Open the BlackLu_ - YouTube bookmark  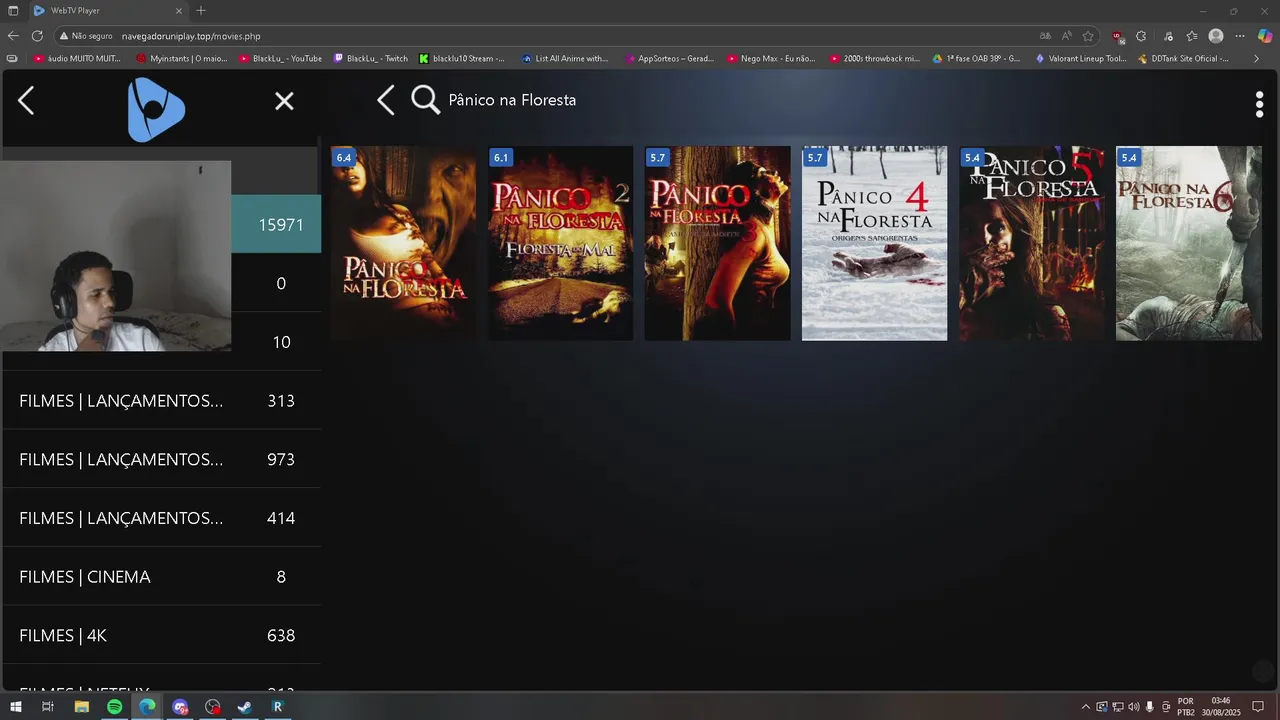point(280,59)
